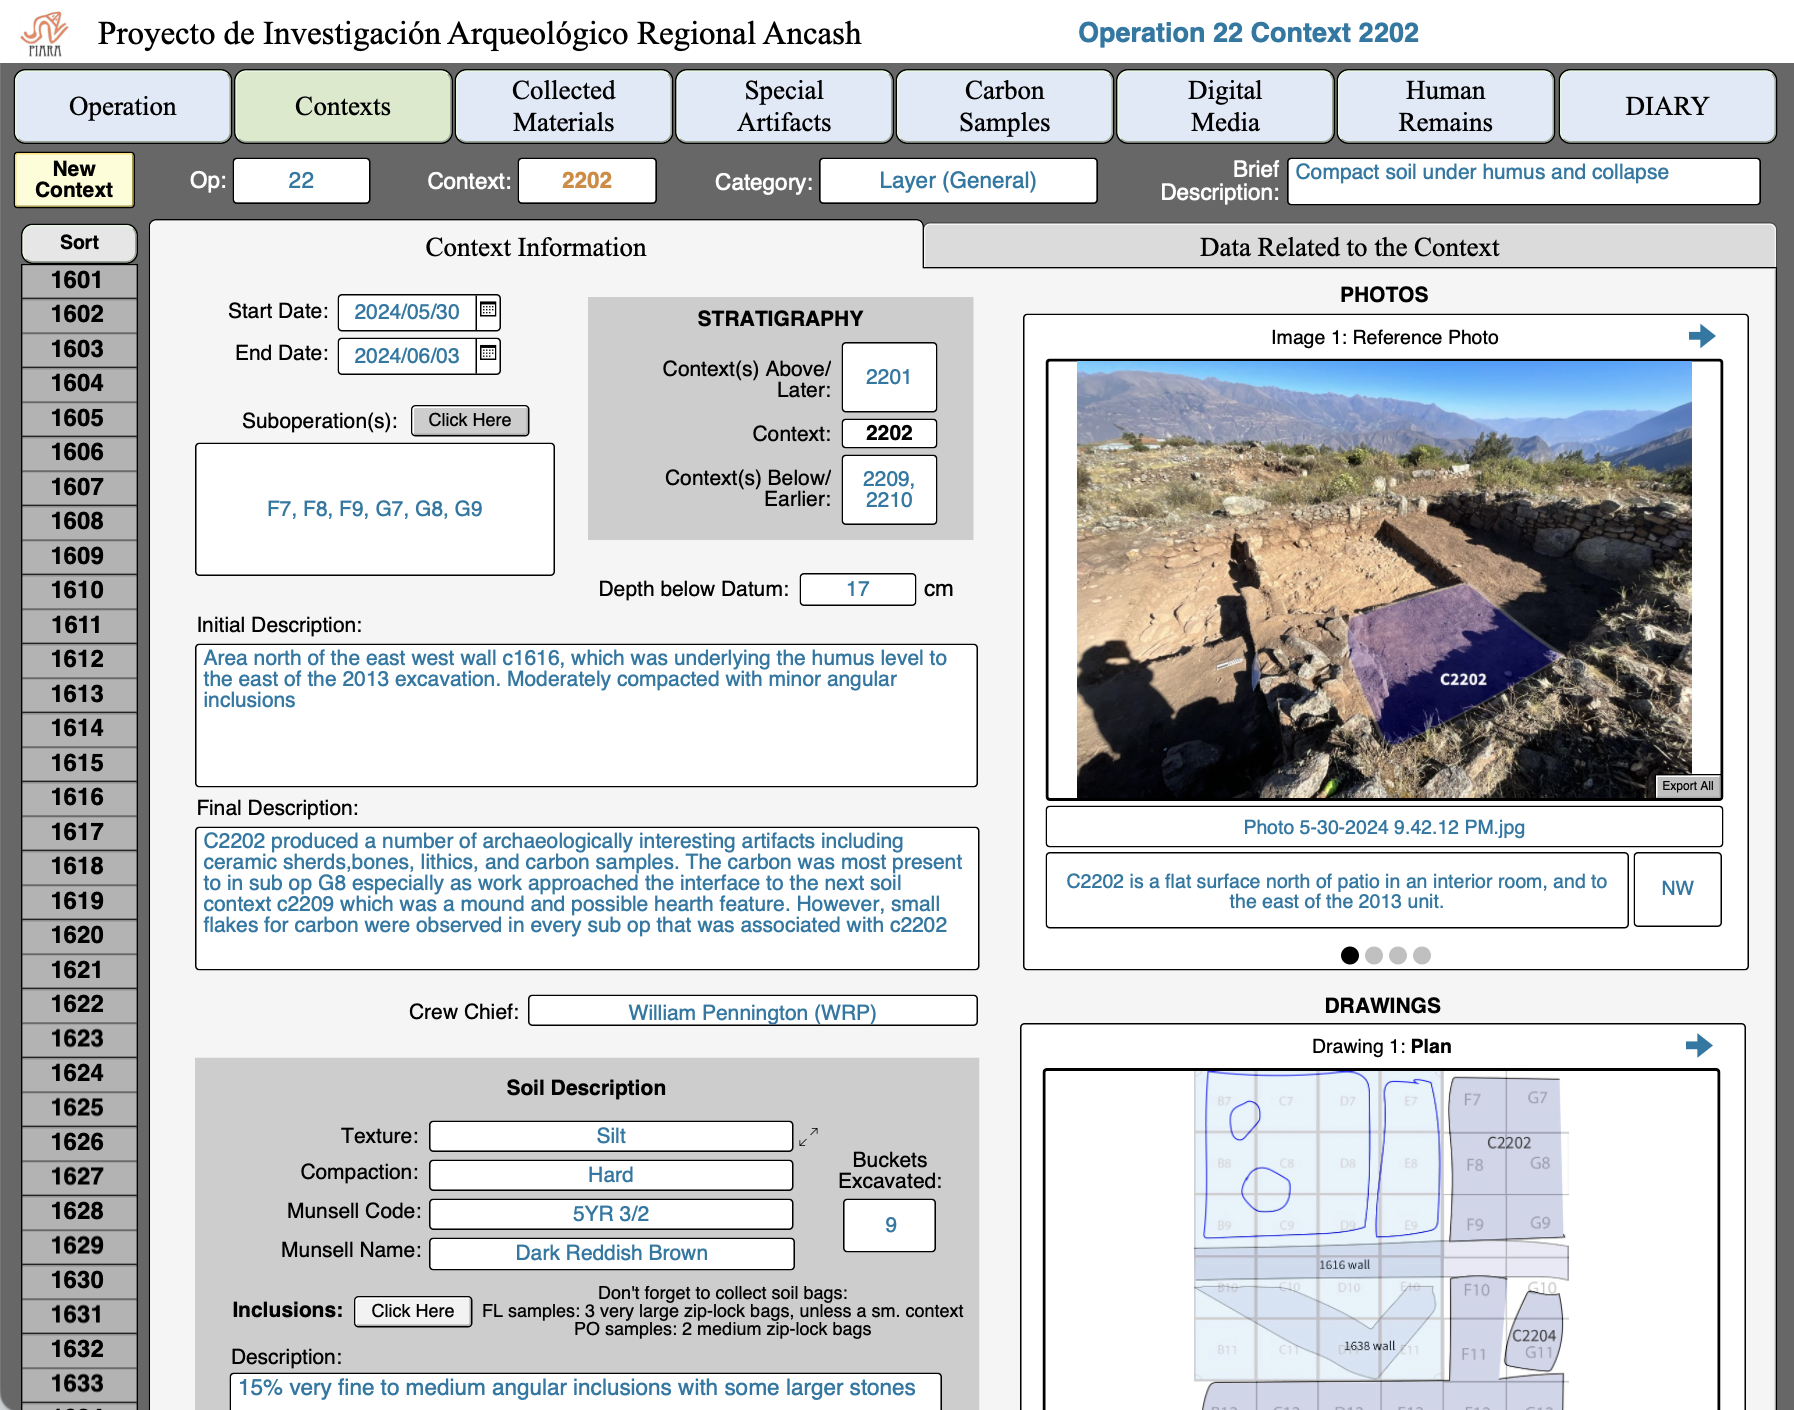Screen dimensions: 1794x1410
Task: Click the PIARA logo icon
Action: tap(44, 34)
